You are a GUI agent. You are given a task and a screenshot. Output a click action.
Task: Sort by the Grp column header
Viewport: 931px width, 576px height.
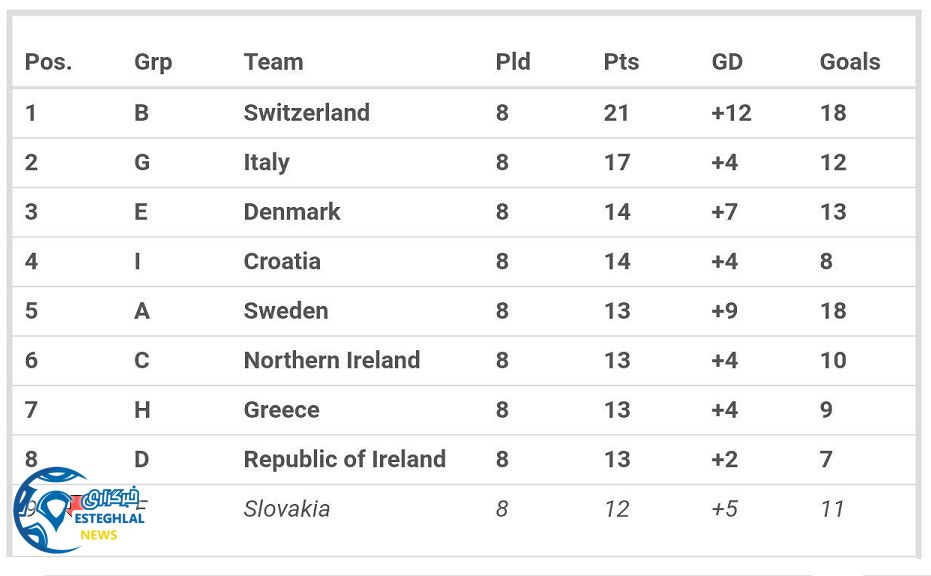tap(153, 62)
